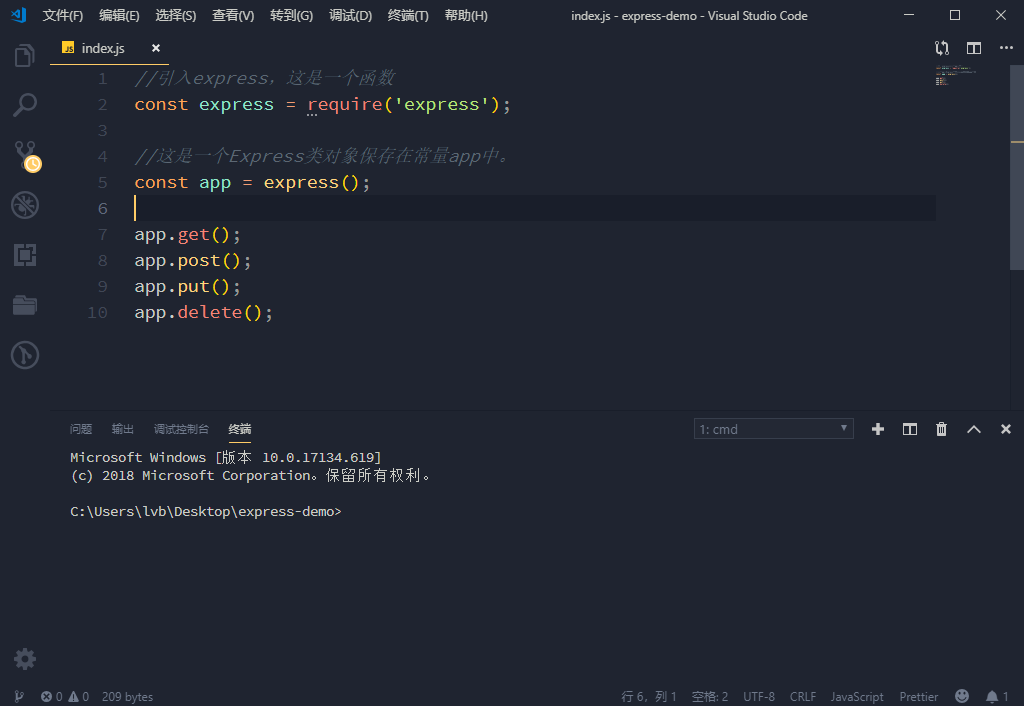Image resolution: width=1024 pixels, height=706 pixels.
Task: Click the open changes compare icon
Action: 942,48
